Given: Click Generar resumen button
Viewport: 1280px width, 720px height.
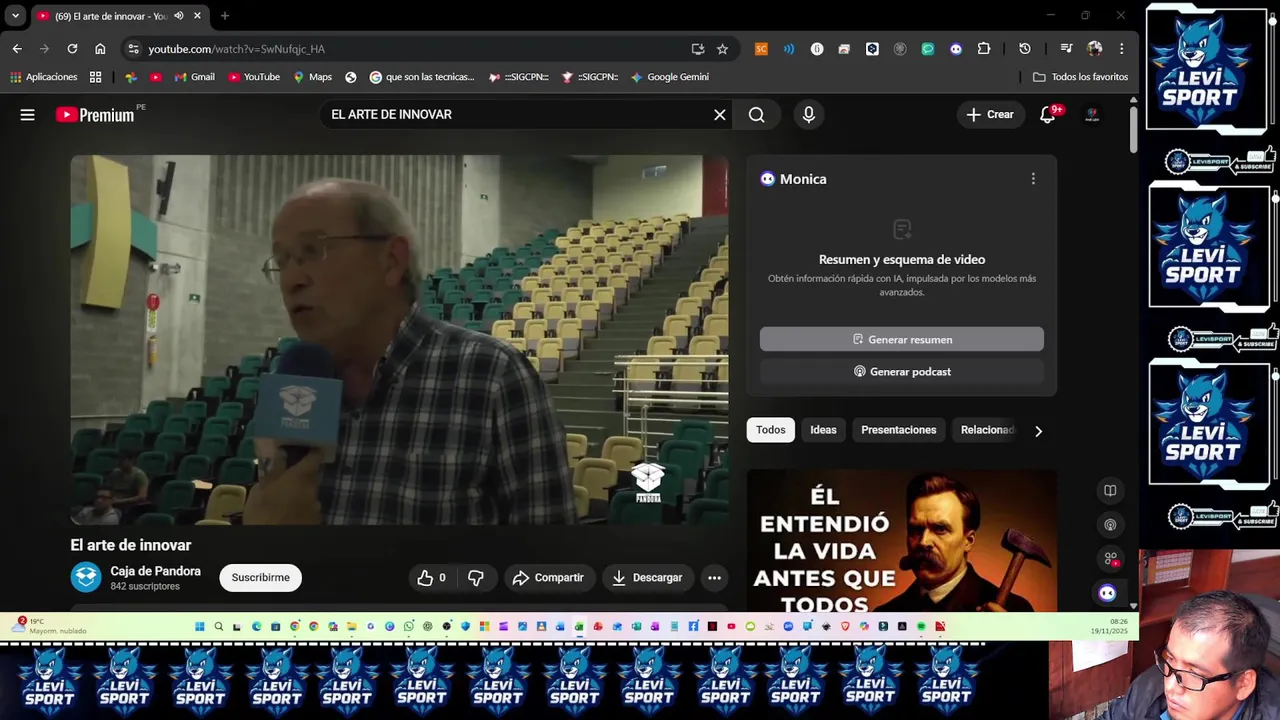Looking at the screenshot, I should pyautogui.click(x=901, y=339).
